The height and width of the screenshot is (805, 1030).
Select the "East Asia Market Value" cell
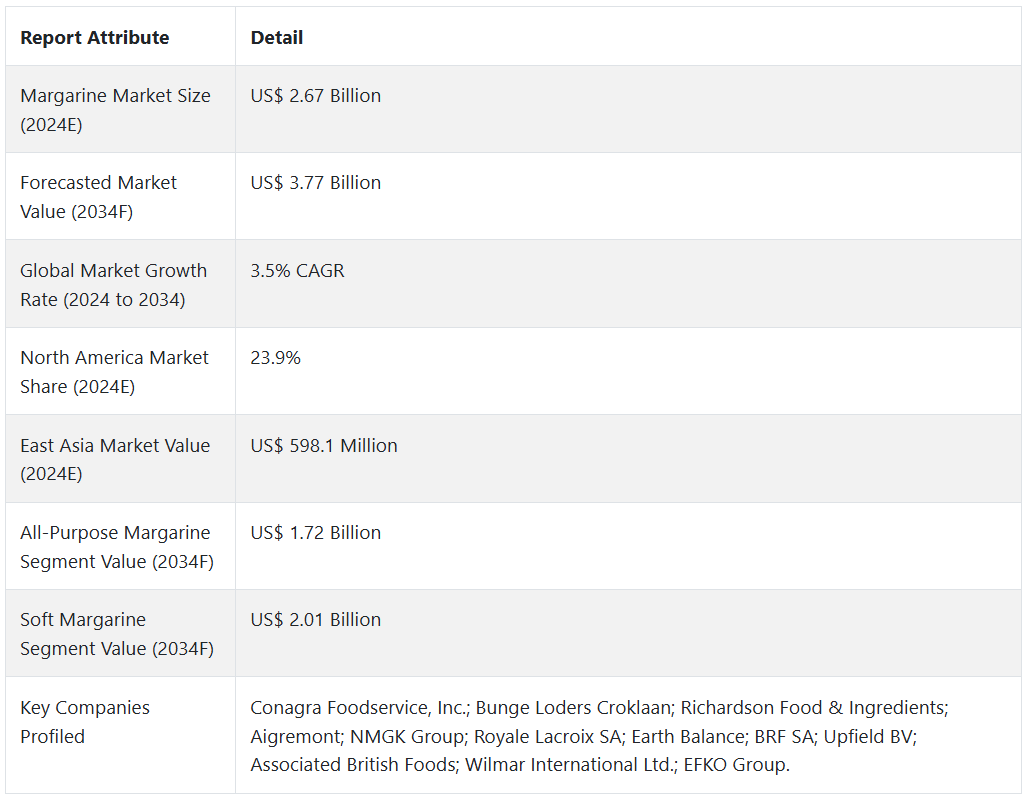click(x=115, y=459)
